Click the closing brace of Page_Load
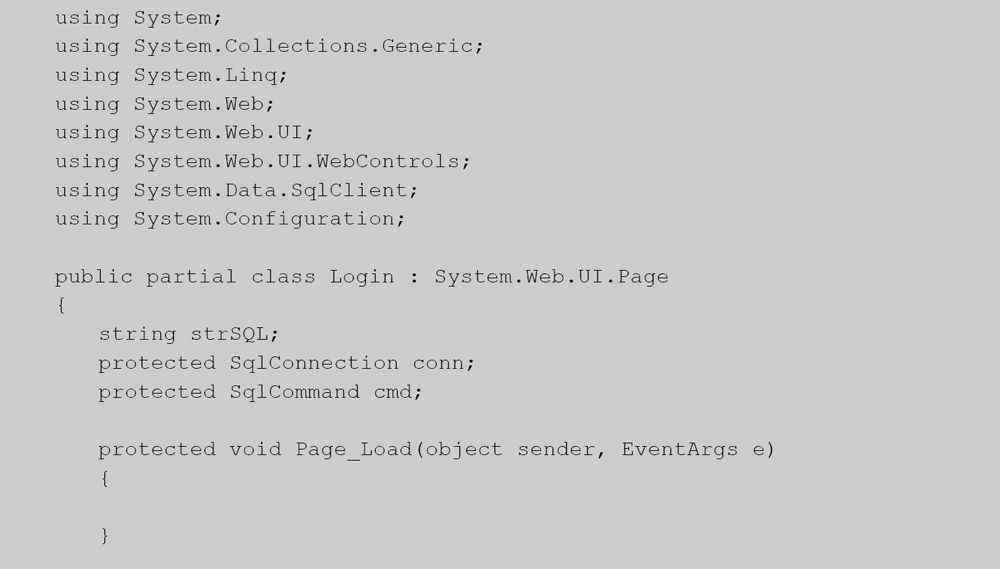This screenshot has width=1000, height=569. point(105,536)
